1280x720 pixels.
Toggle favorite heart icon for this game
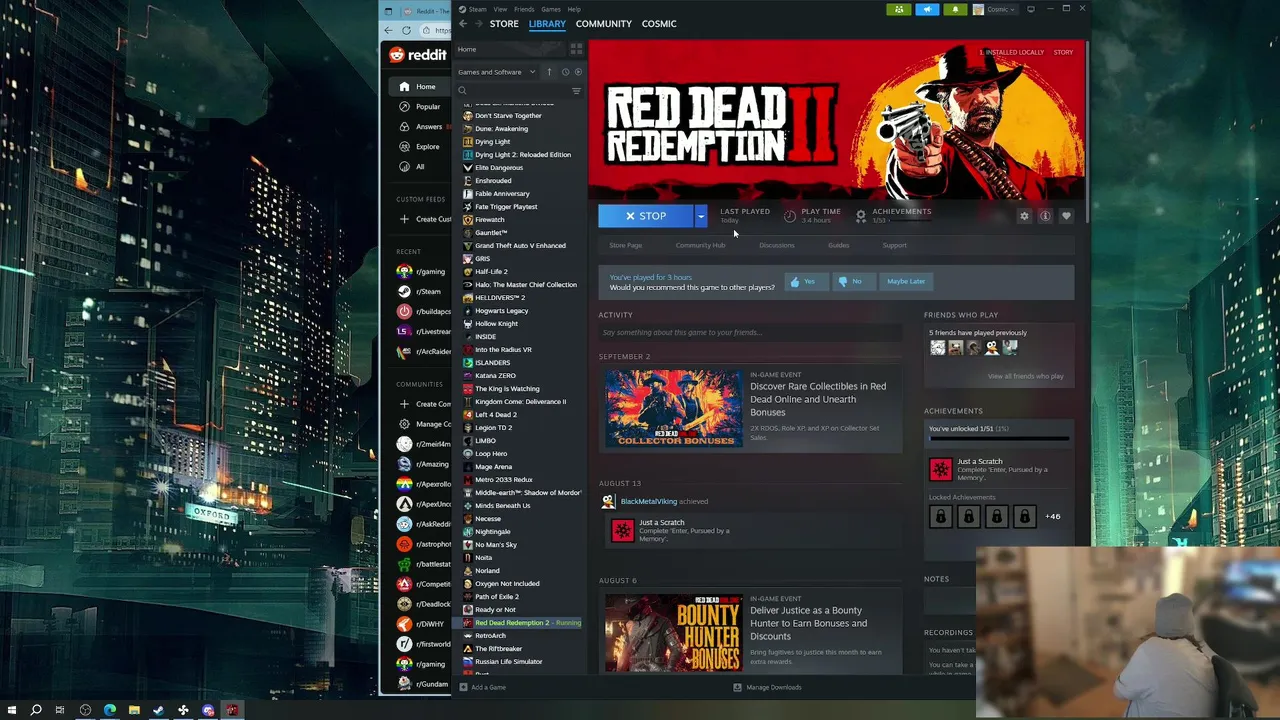(1066, 216)
